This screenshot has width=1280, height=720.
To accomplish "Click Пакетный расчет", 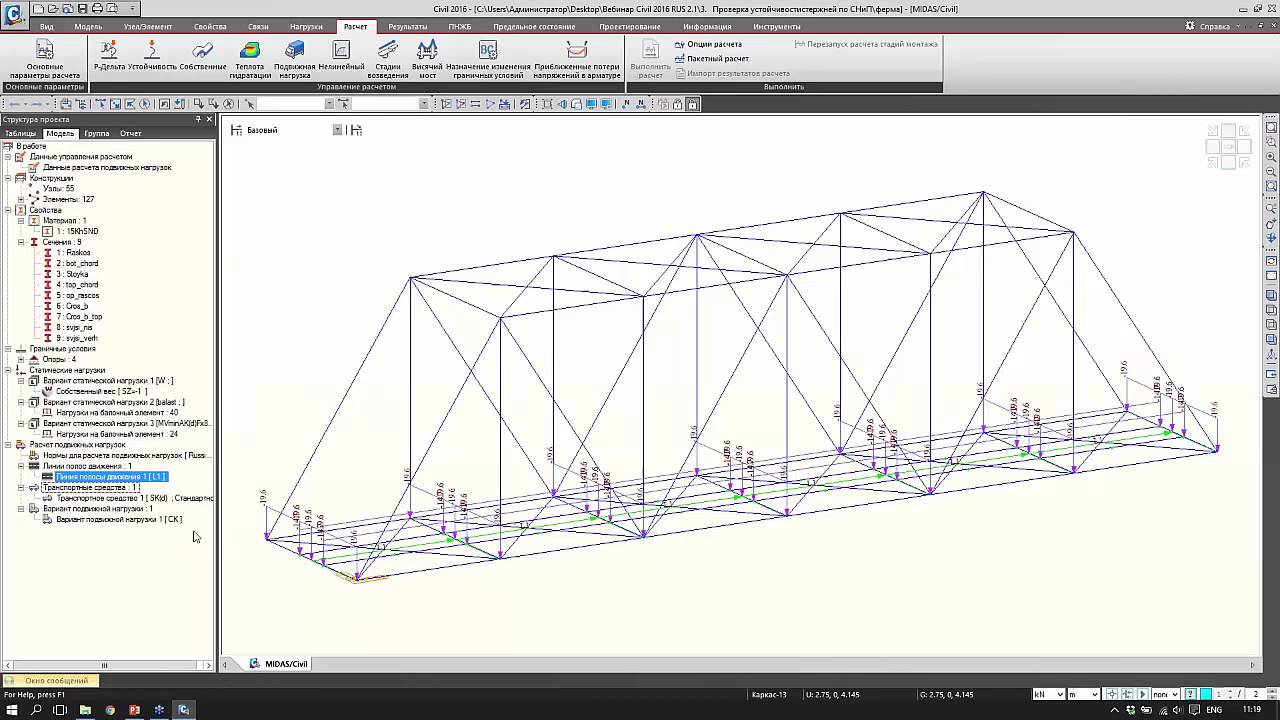I will click(x=711, y=59).
